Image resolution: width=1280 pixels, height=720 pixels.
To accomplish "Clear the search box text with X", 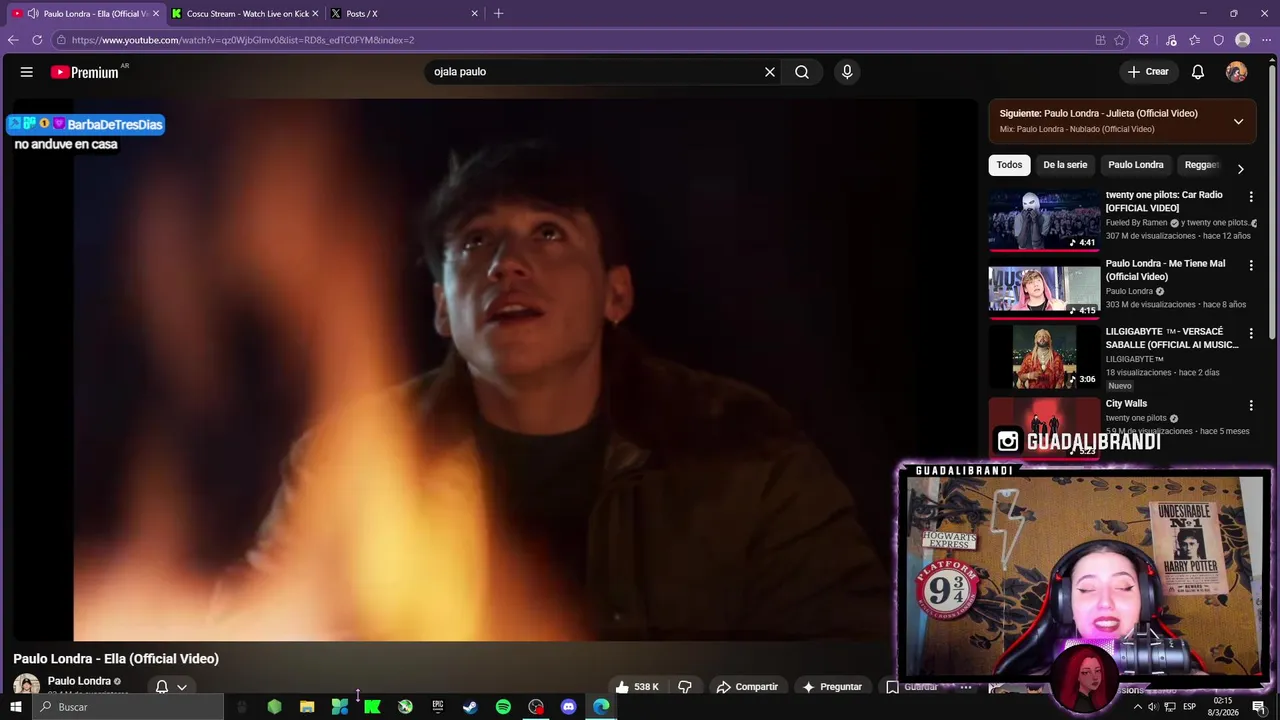I will pos(770,72).
